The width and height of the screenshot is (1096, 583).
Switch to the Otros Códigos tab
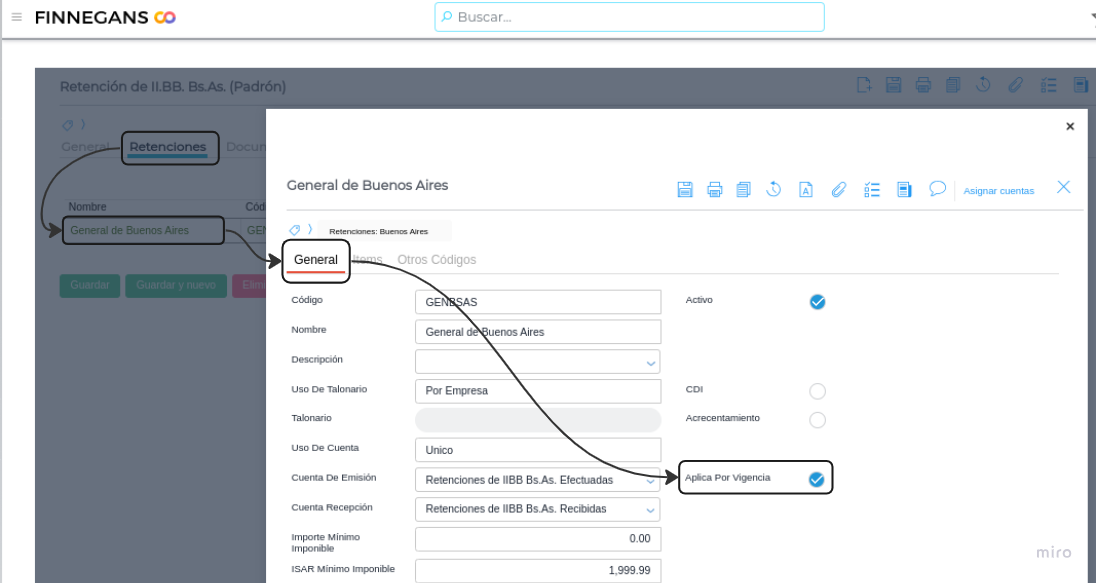coord(436,260)
